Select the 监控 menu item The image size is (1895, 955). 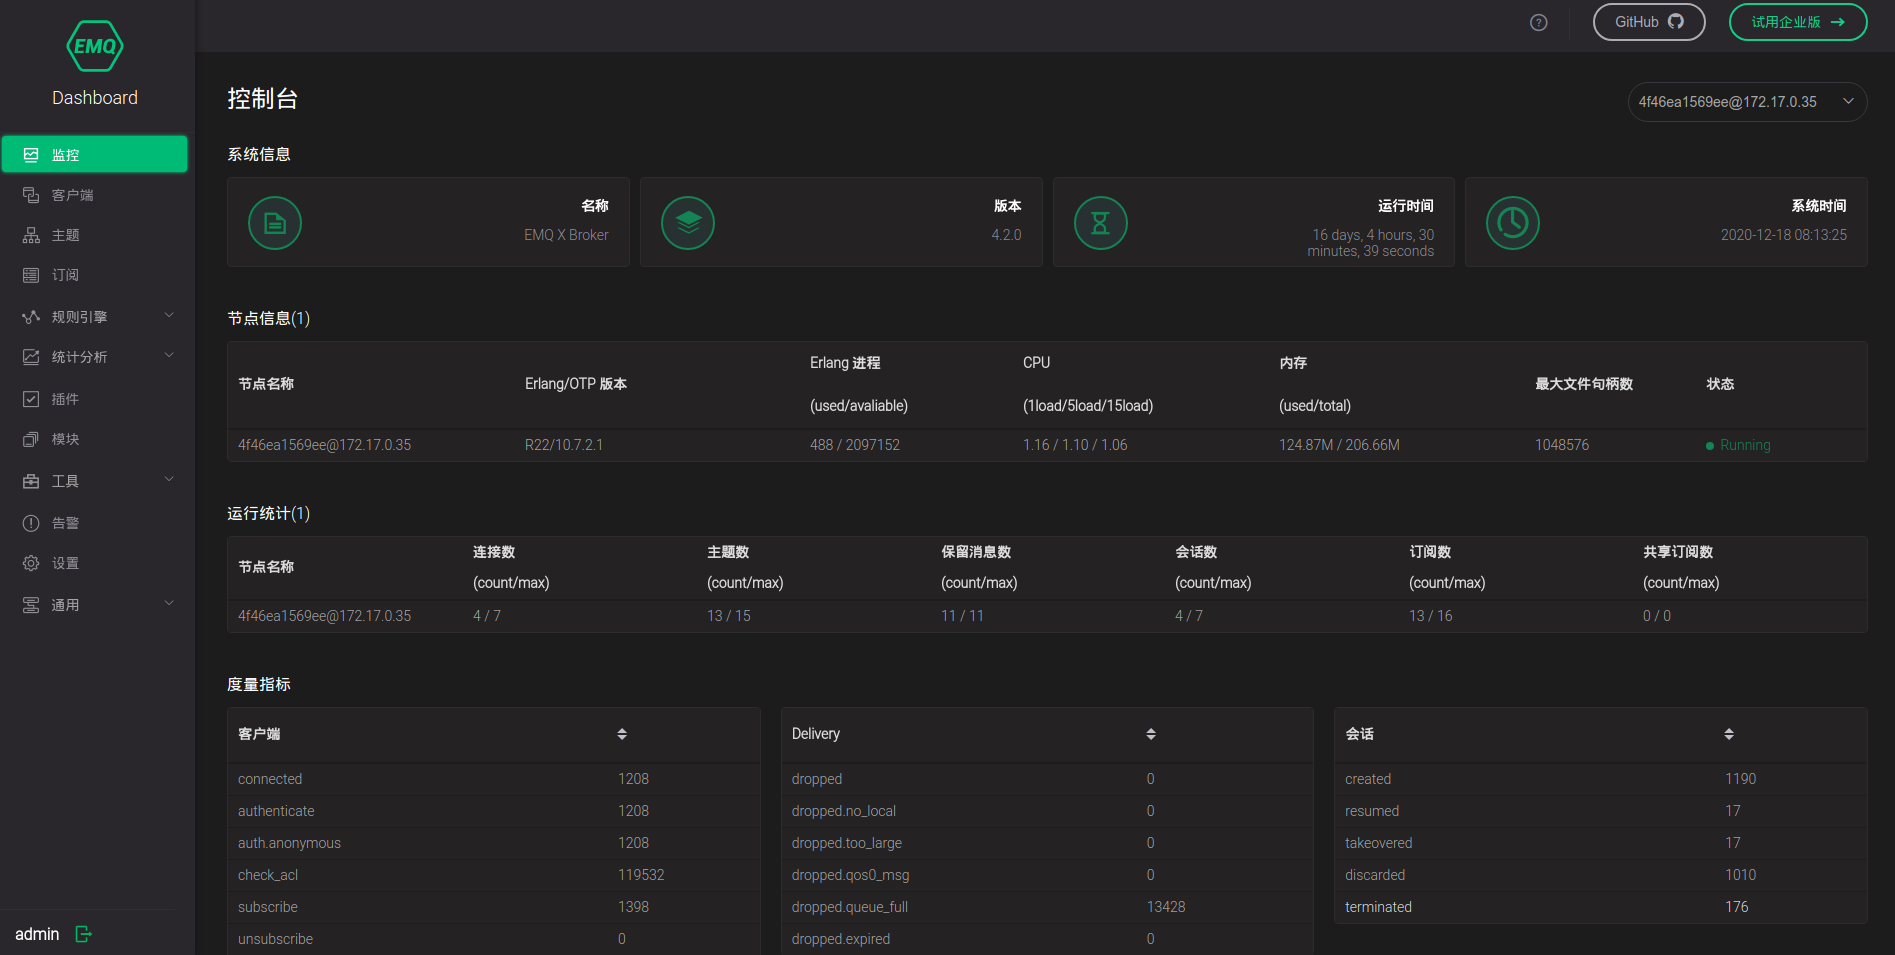click(x=95, y=155)
